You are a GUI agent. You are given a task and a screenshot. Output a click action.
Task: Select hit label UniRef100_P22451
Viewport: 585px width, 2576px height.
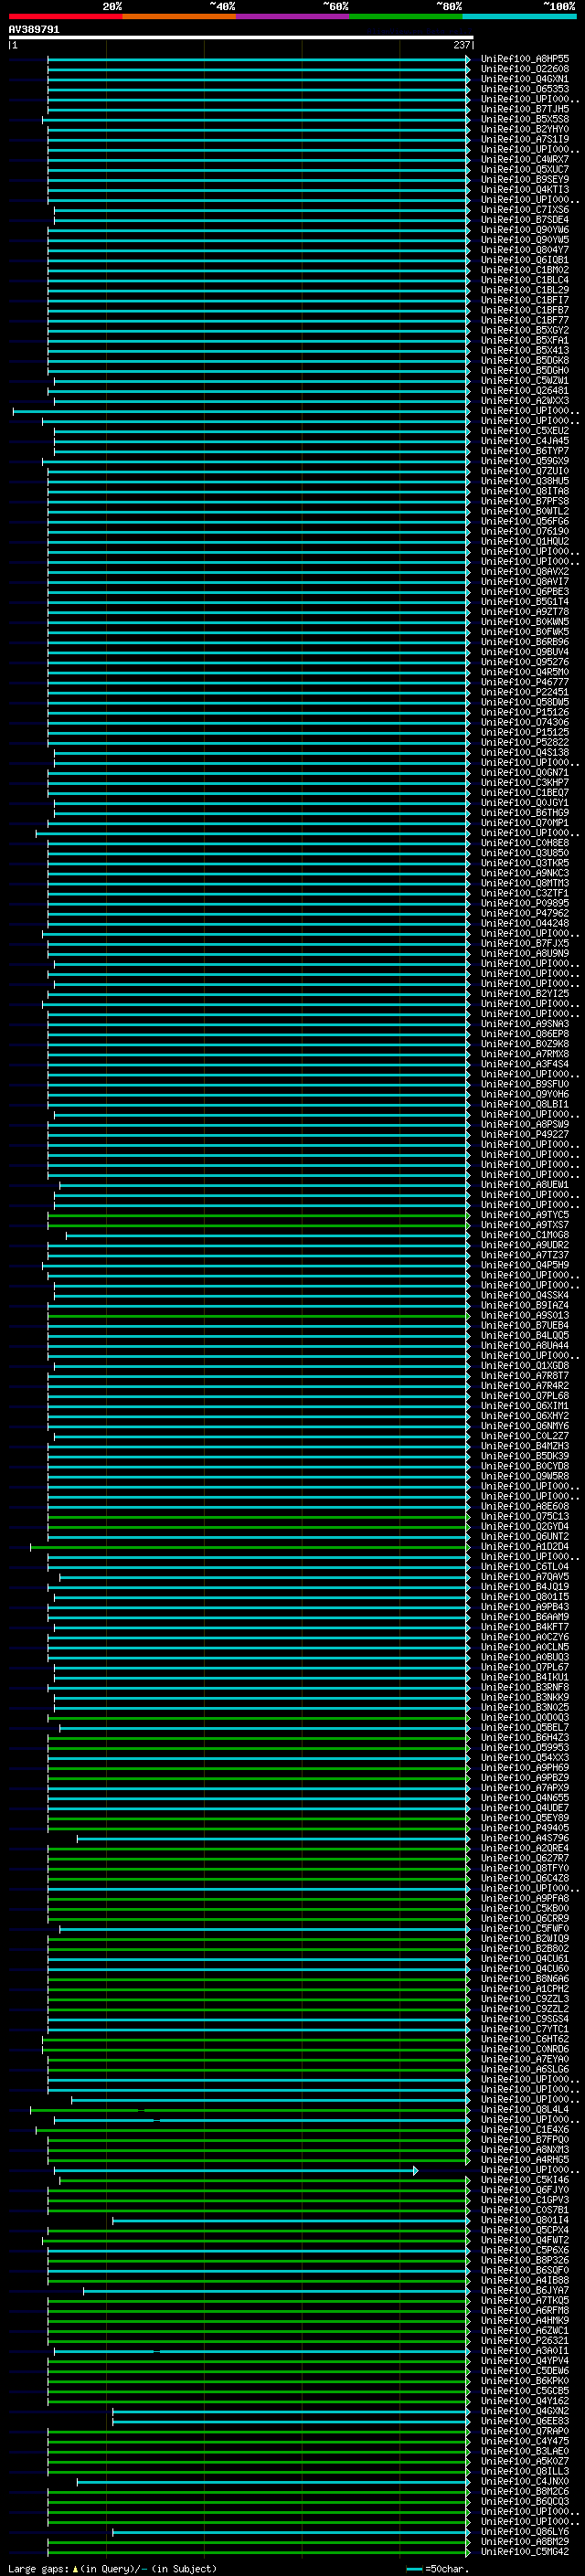pyautogui.click(x=525, y=692)
